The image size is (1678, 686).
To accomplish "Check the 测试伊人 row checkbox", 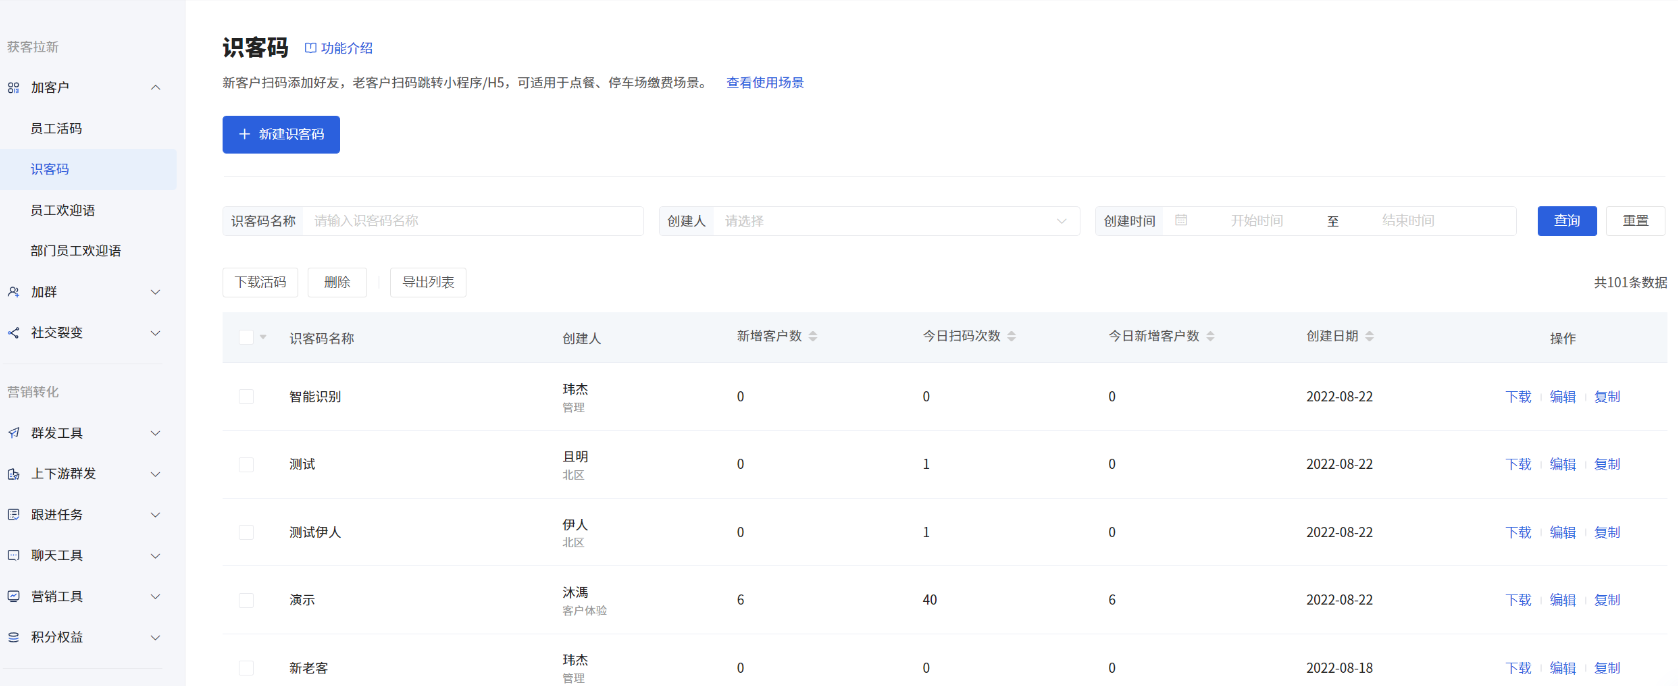I will point(246,533).
